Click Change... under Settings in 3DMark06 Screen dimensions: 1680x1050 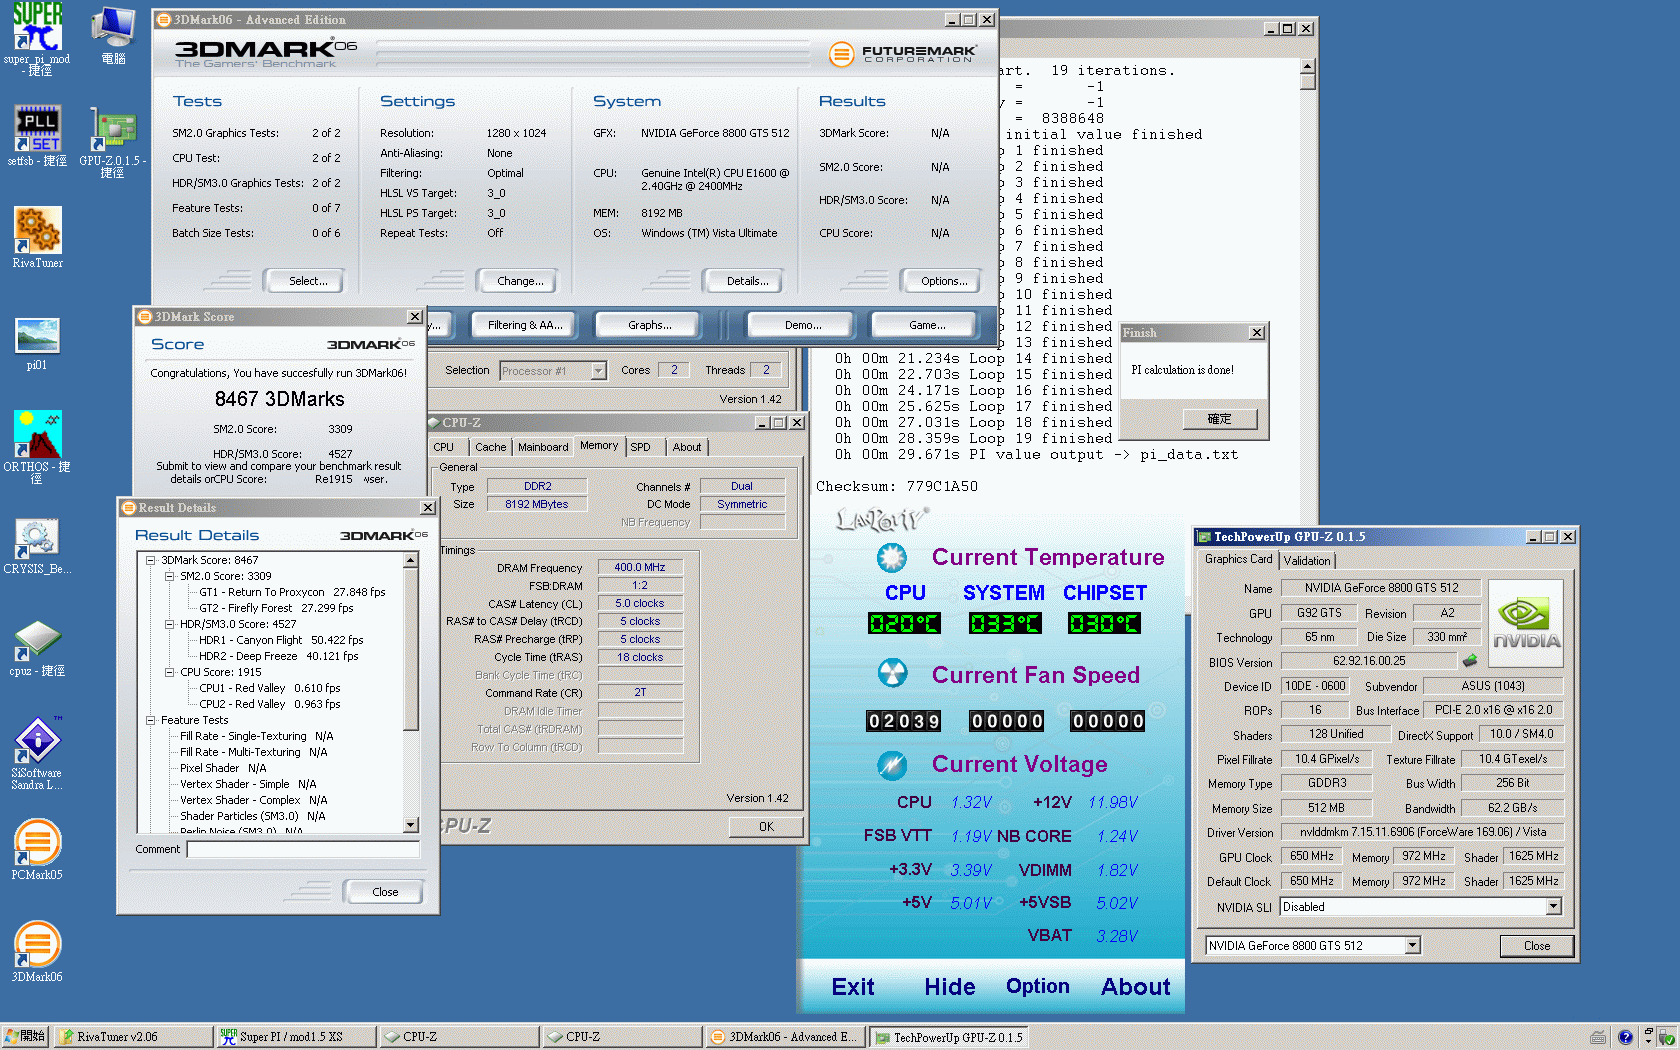(520, 281)
